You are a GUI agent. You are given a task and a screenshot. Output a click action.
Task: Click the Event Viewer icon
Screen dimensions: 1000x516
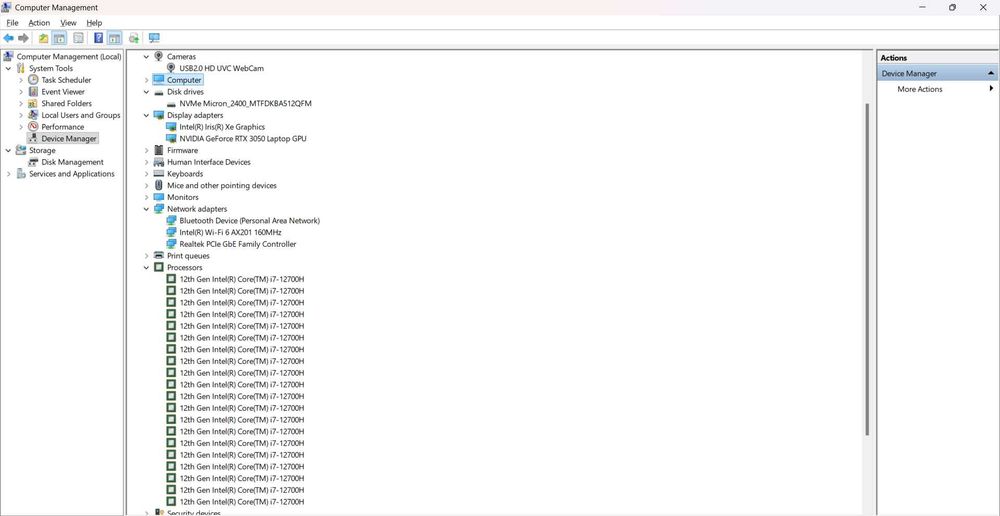coord(33,92)
